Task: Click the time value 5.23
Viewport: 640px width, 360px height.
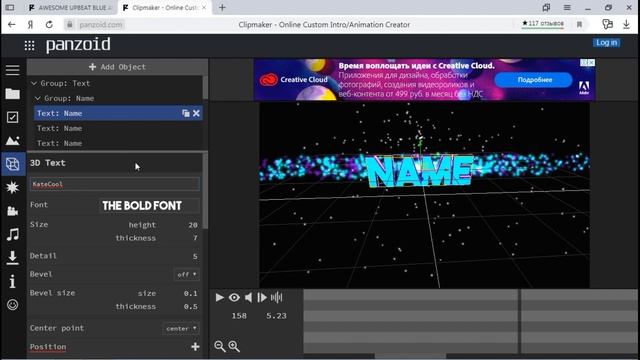Action: [x=276, y=316]
